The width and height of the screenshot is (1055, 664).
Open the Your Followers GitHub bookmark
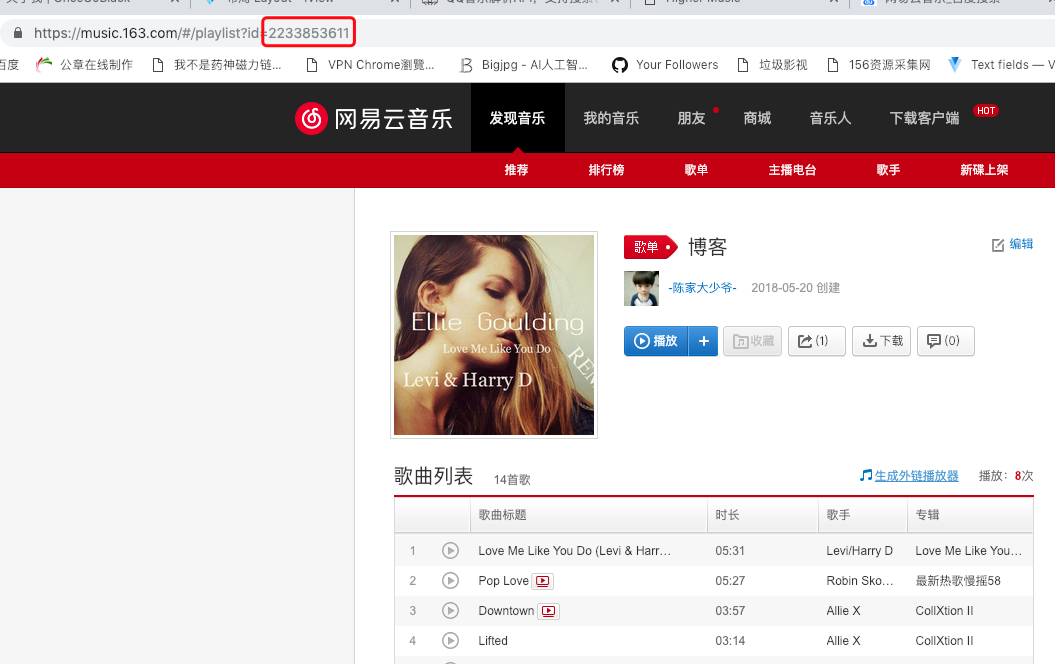coord(665,65)
